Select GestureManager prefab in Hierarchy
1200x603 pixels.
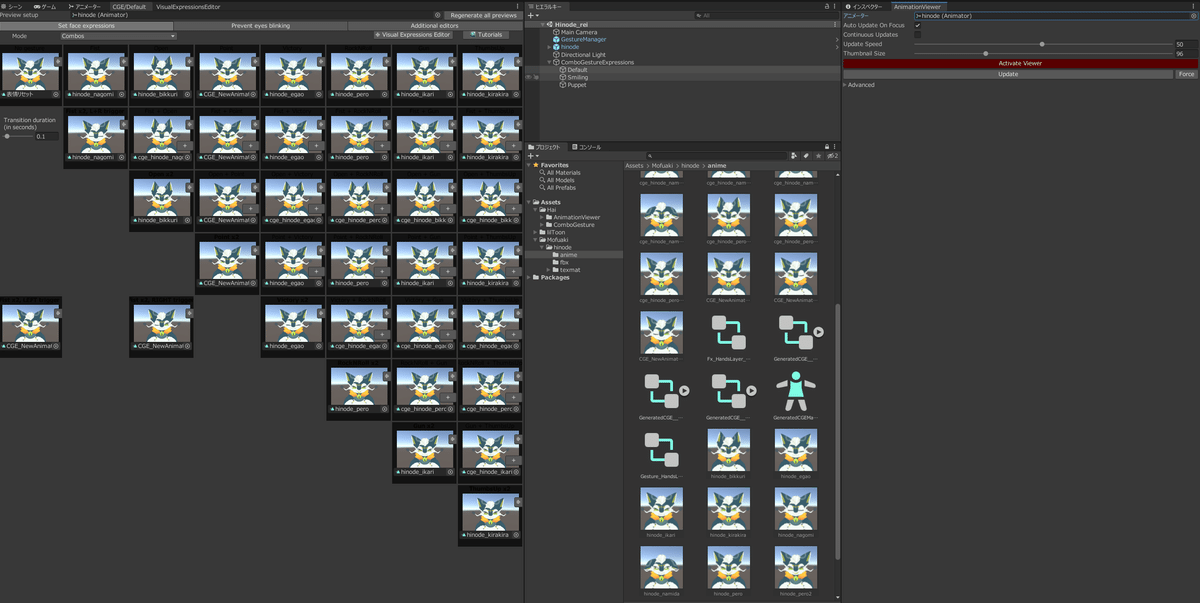pyautogui.click(x=583, y=39)
